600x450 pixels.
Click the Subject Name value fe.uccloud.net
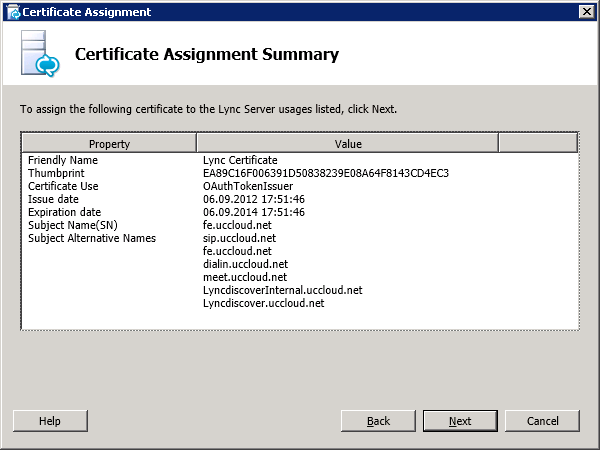point(237,225)
